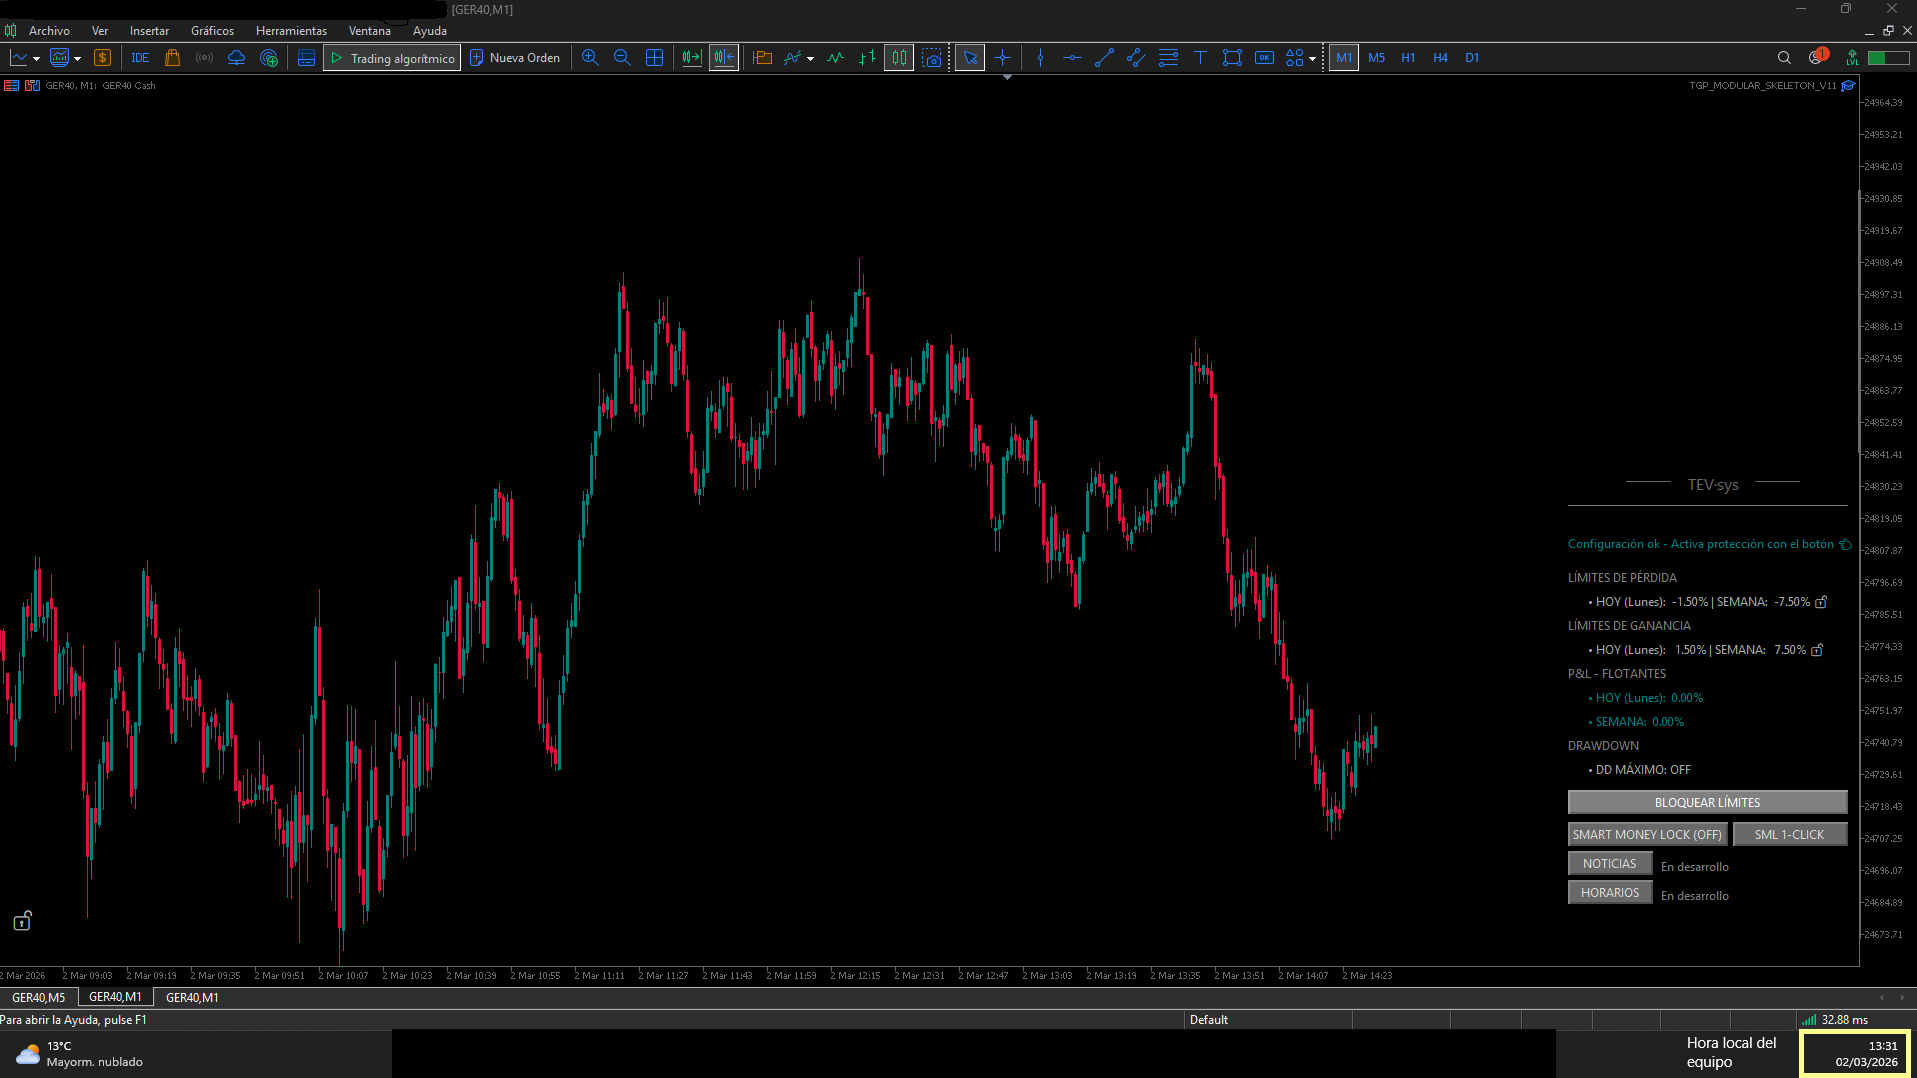Viewport: 1917px width, 1078px height.
Task: Select the text label tool
Action: tap(1200, 58)
